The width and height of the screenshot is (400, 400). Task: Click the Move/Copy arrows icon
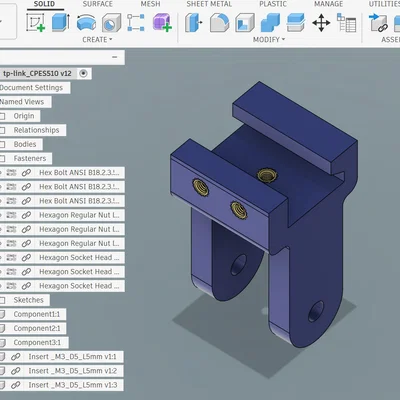[x=321, y=23]
